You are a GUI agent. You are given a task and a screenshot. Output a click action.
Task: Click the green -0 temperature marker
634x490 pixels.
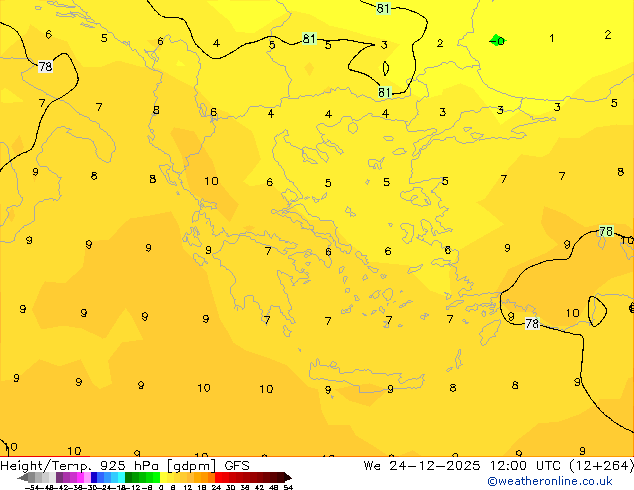(497, 40)
